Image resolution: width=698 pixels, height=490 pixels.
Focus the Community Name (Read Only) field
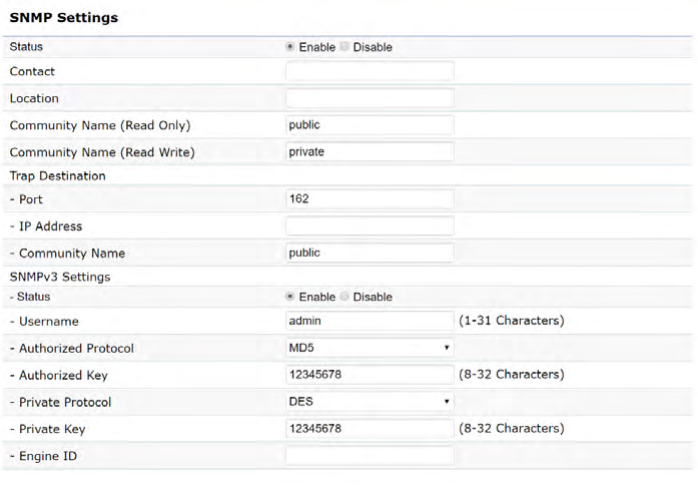coord(369,126)
